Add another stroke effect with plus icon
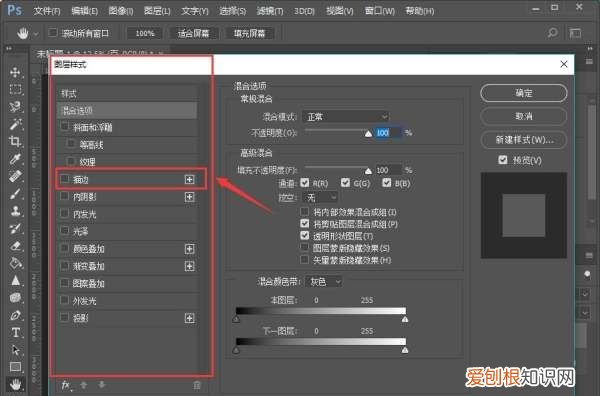Image resolution: width=600 pixels, height=396 pixels. tap(189, 179)
